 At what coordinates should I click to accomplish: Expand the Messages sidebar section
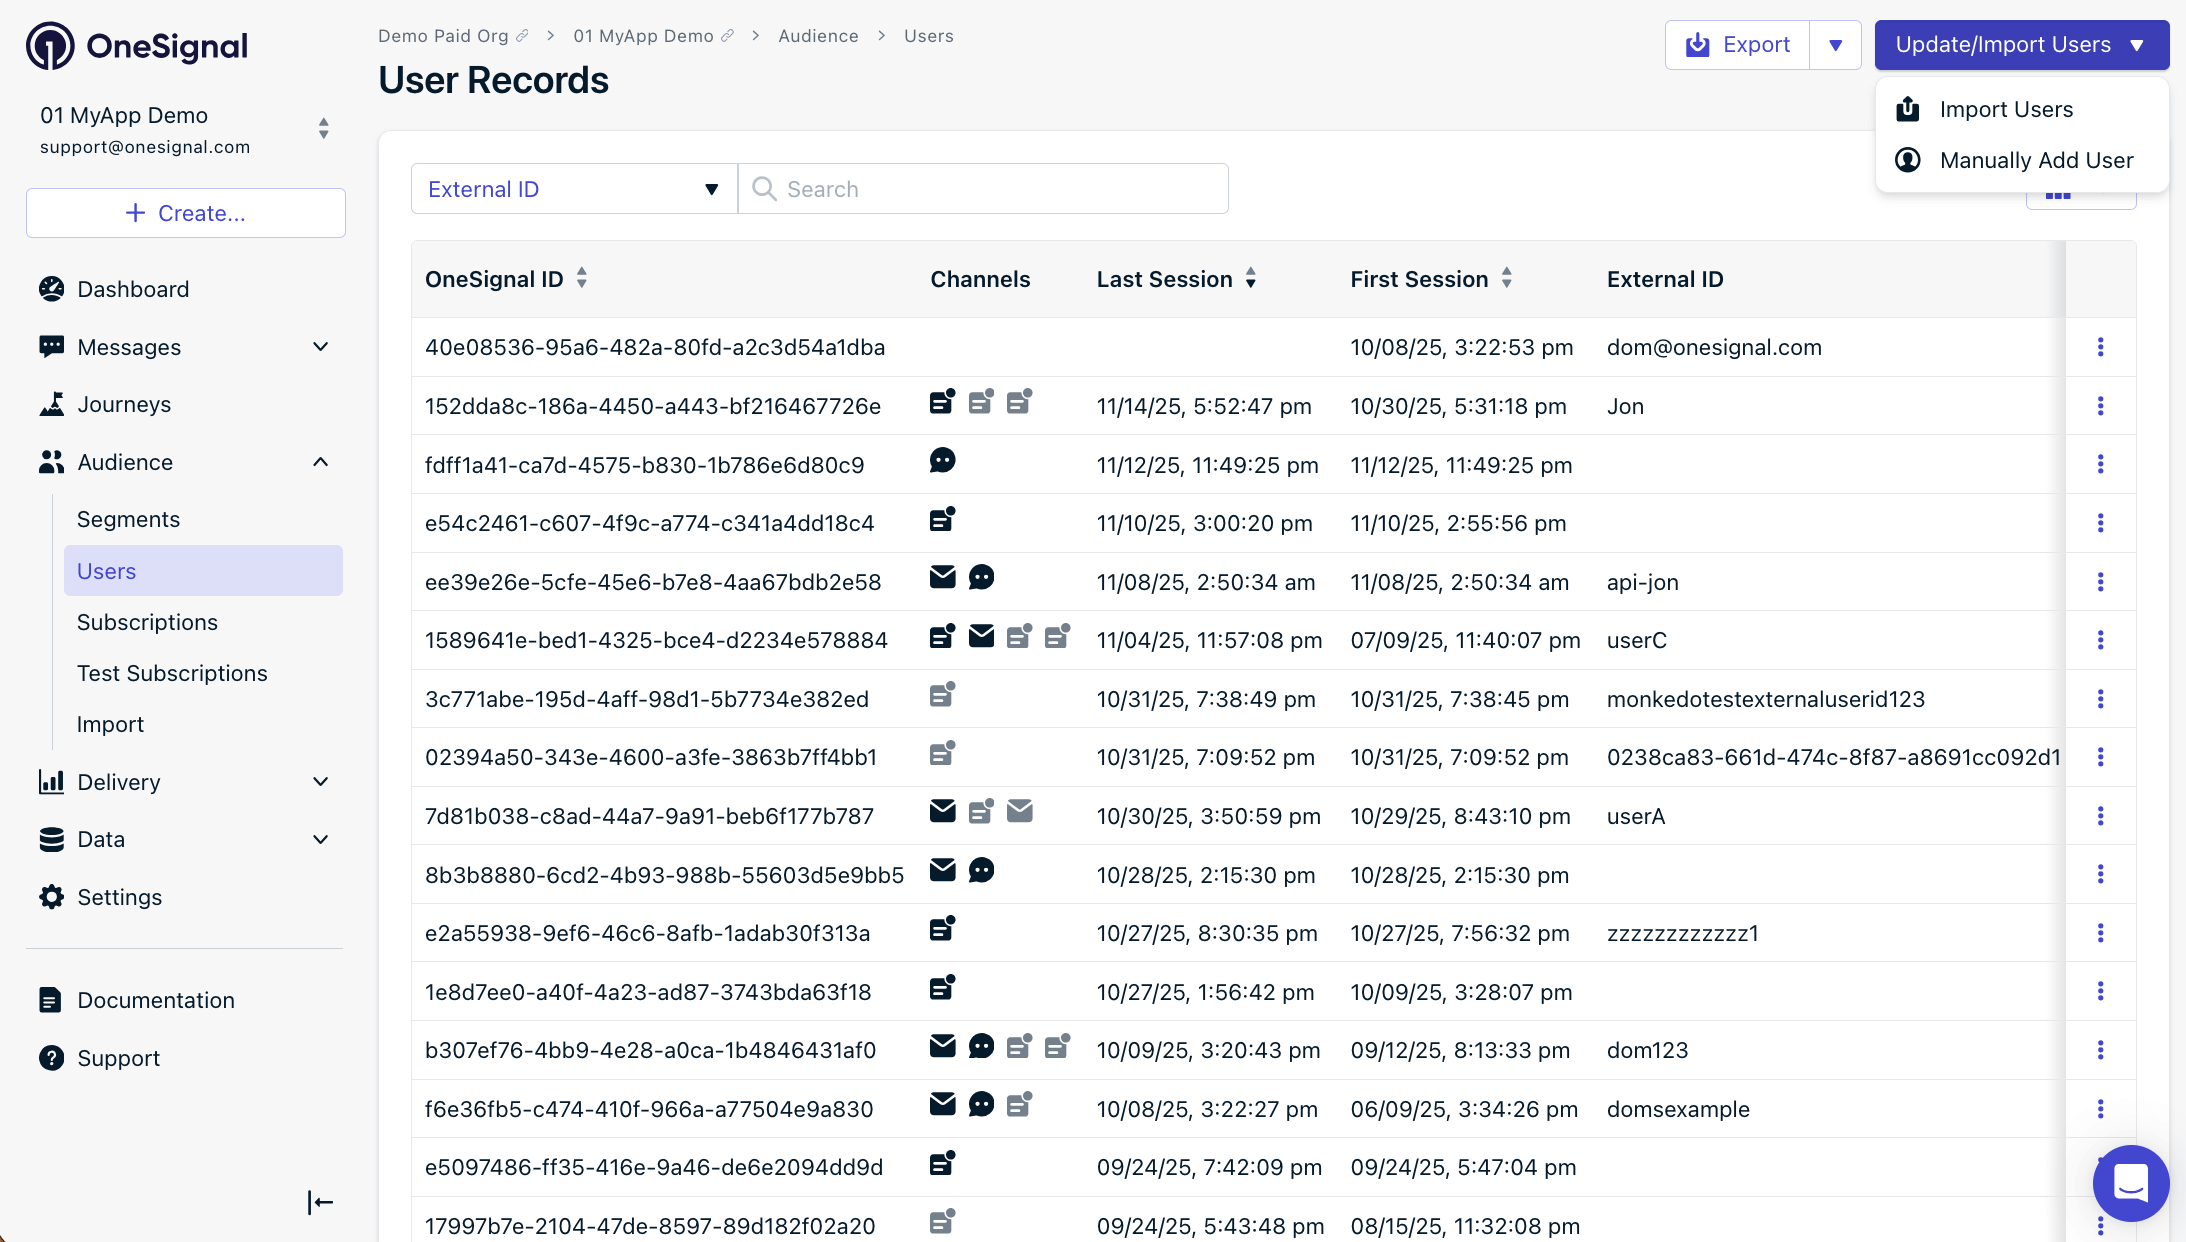(320, 347)
